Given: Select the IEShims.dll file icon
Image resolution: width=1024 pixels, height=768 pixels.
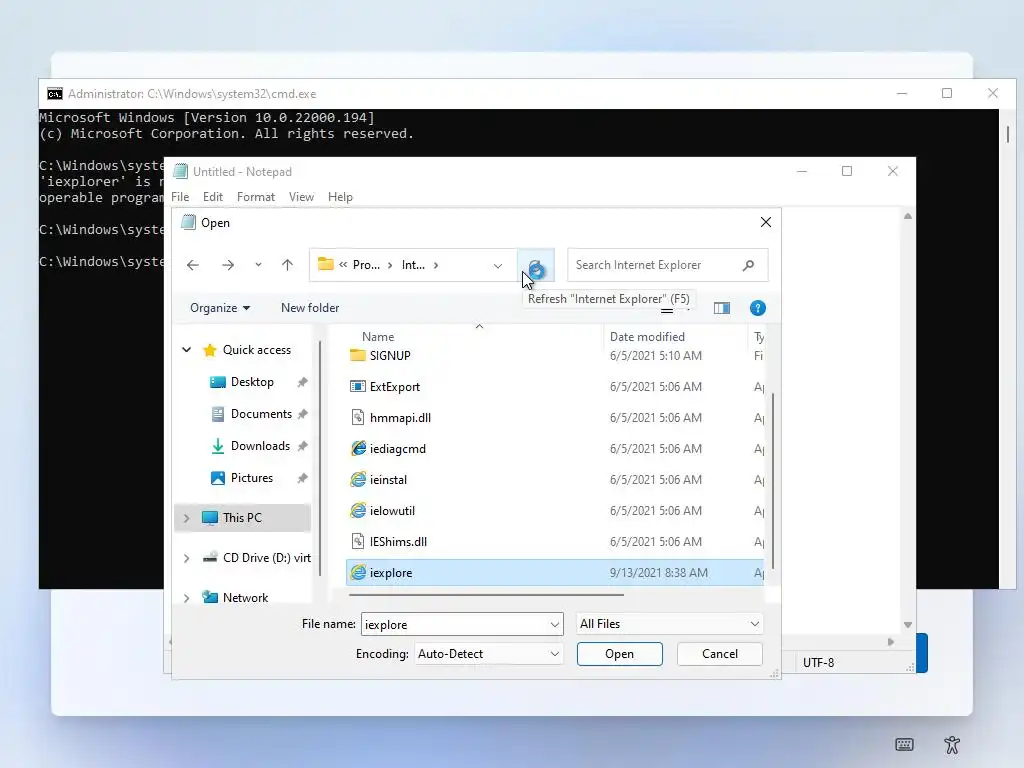Looking at the screenshot, I should point(357,541).
